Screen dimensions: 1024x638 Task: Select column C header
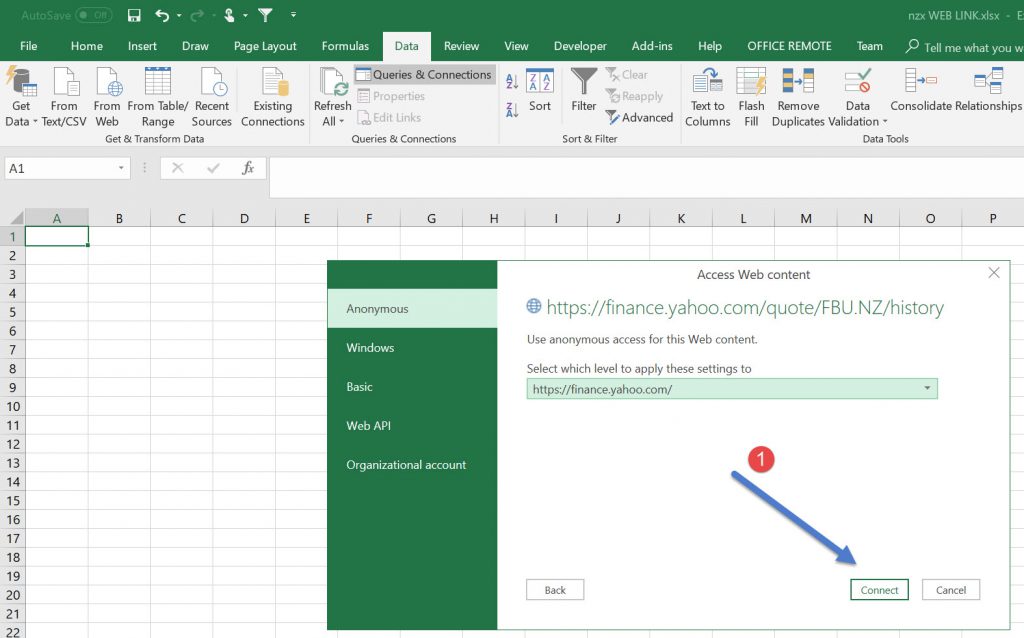[181, 218]
